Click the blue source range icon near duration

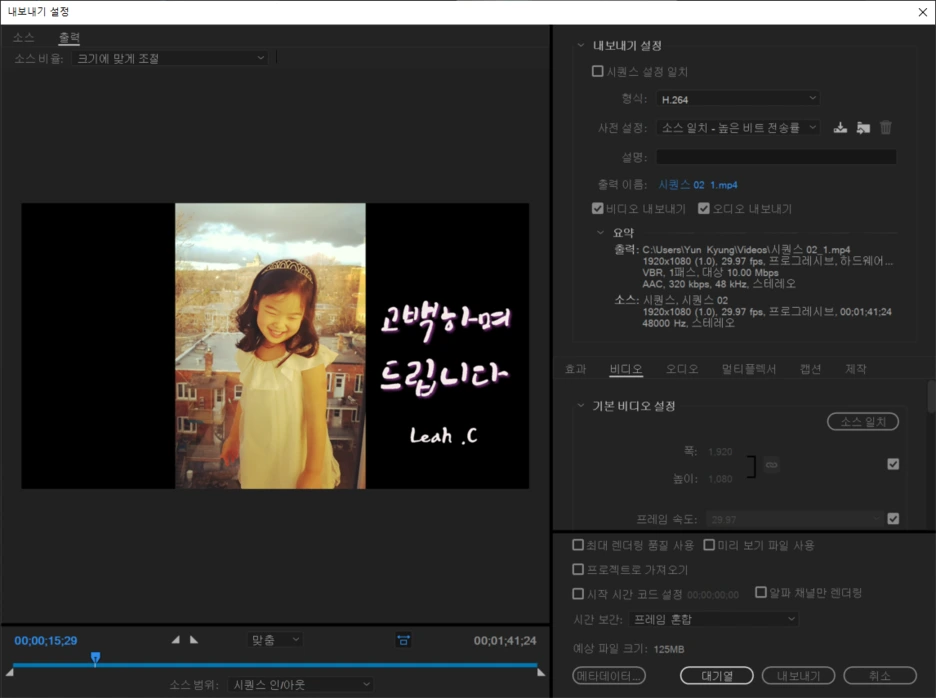tap(405, 638)
